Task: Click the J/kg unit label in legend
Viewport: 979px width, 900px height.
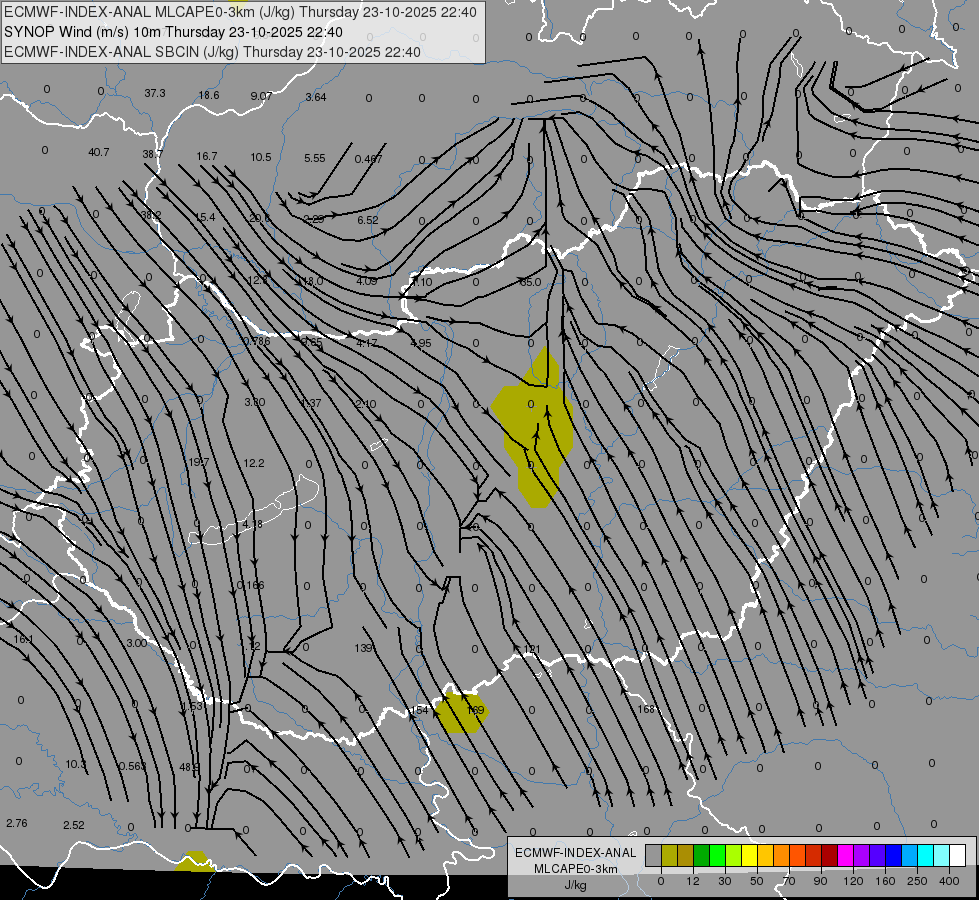Action: (575, 884)
